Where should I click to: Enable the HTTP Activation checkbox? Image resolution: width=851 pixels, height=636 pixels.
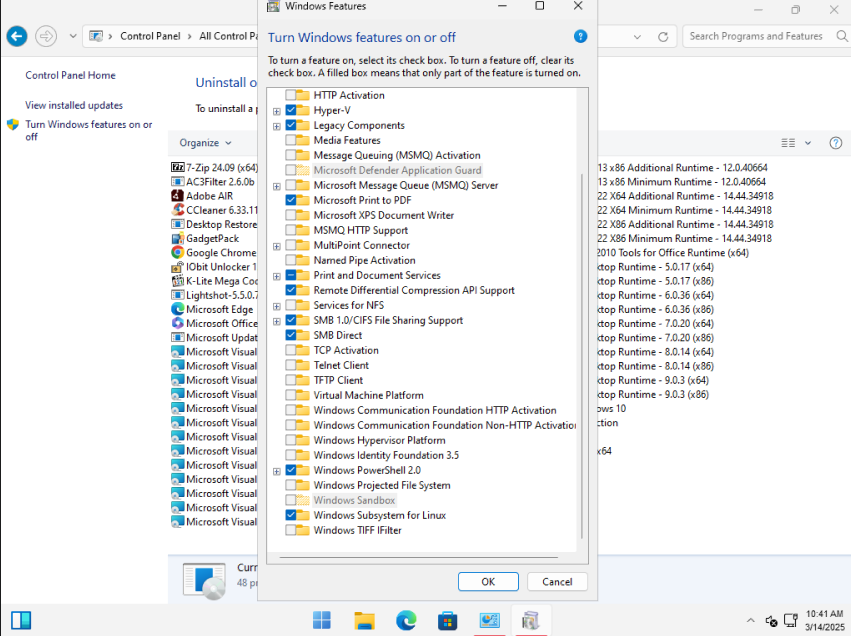pyautogui.click(x=291, y=95)
